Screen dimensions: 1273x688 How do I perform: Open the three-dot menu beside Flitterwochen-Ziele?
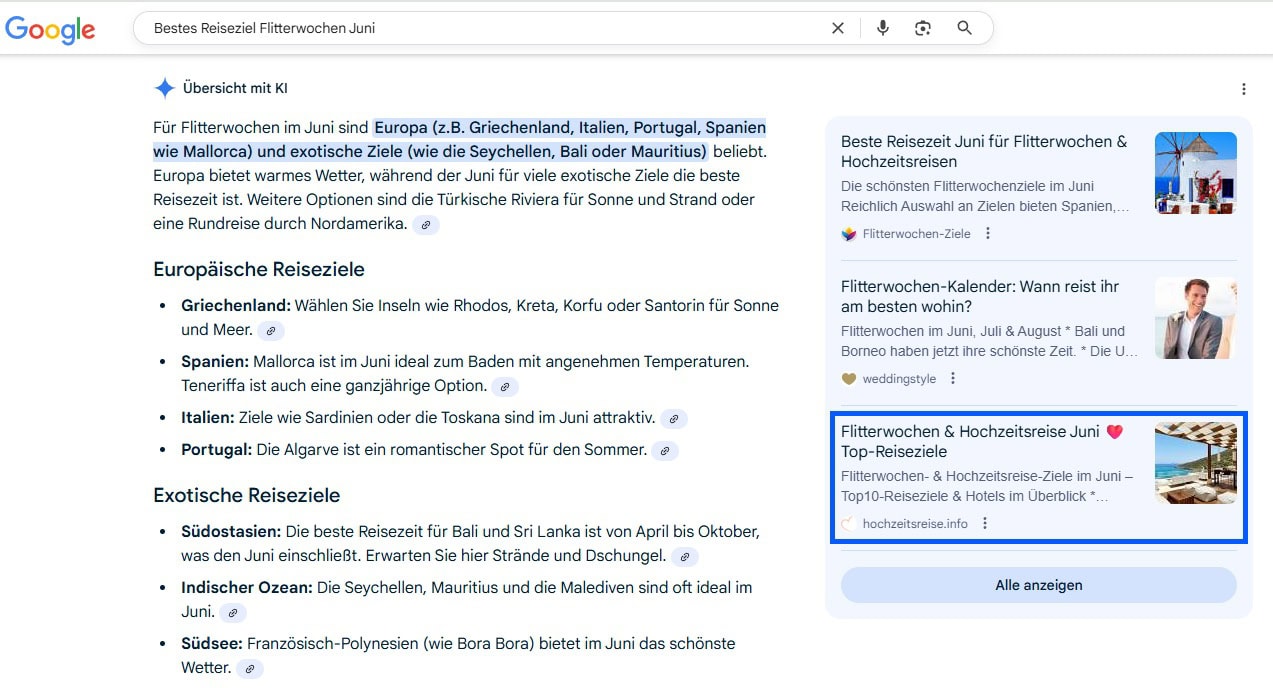click(987, 234)
